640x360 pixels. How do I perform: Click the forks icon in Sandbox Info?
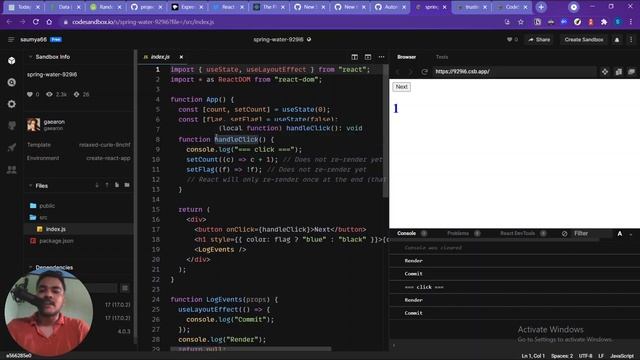coord(76,94)
